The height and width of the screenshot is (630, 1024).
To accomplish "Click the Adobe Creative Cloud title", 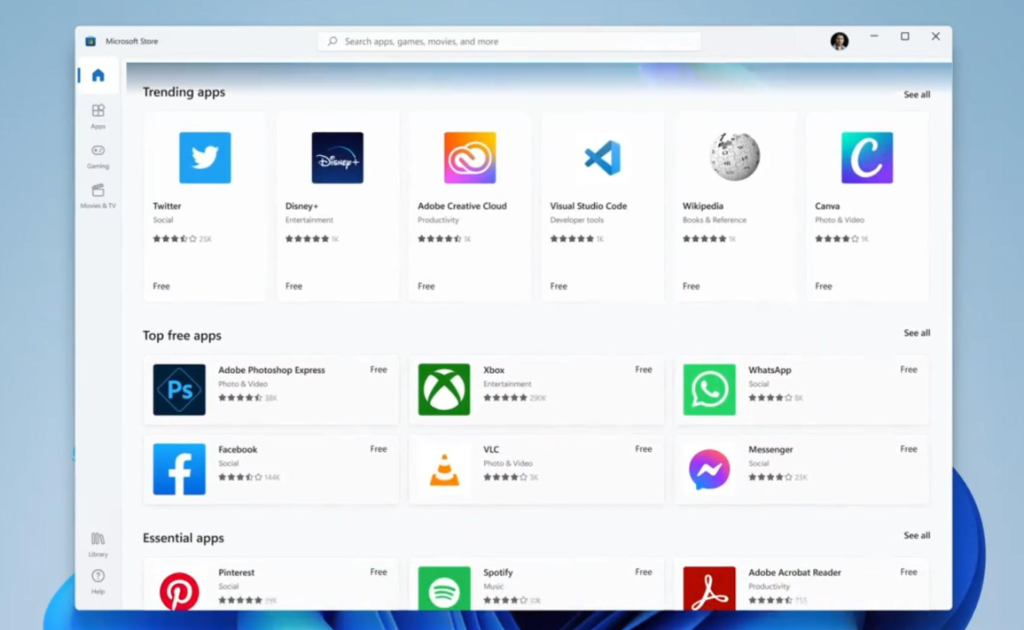I will [x=462, y=206].
